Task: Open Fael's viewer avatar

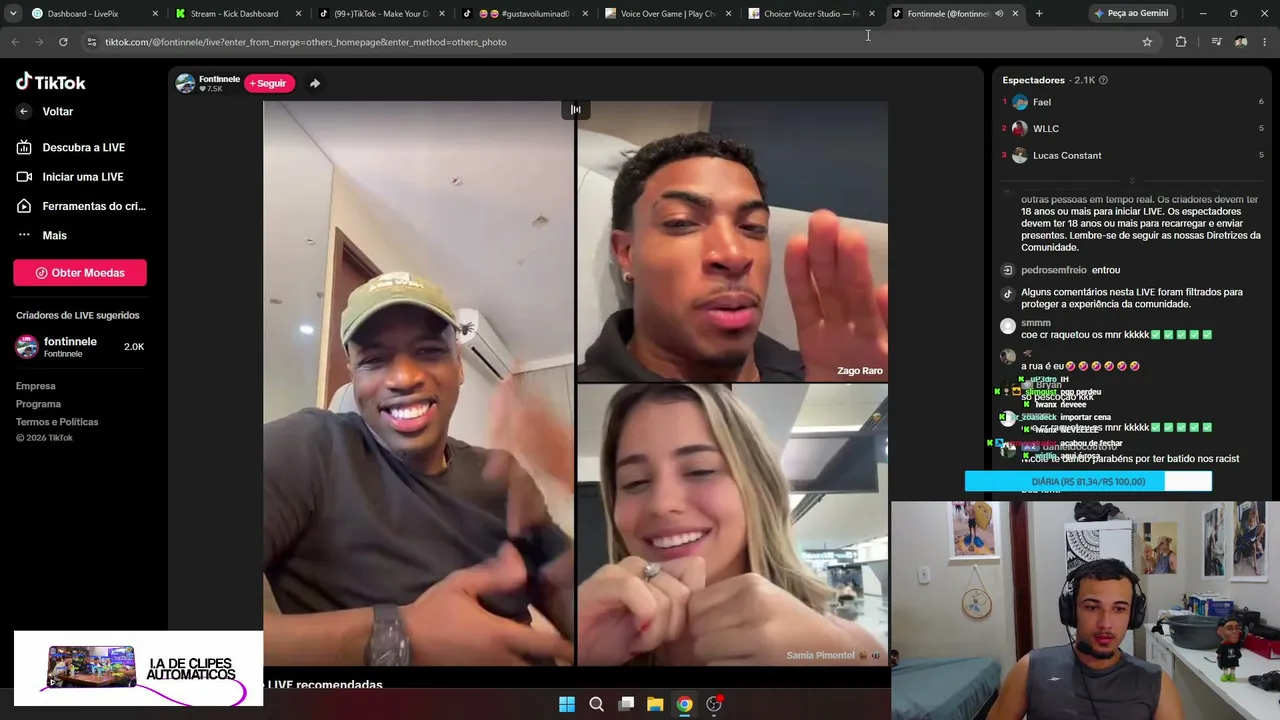Action: point(1019,102)
